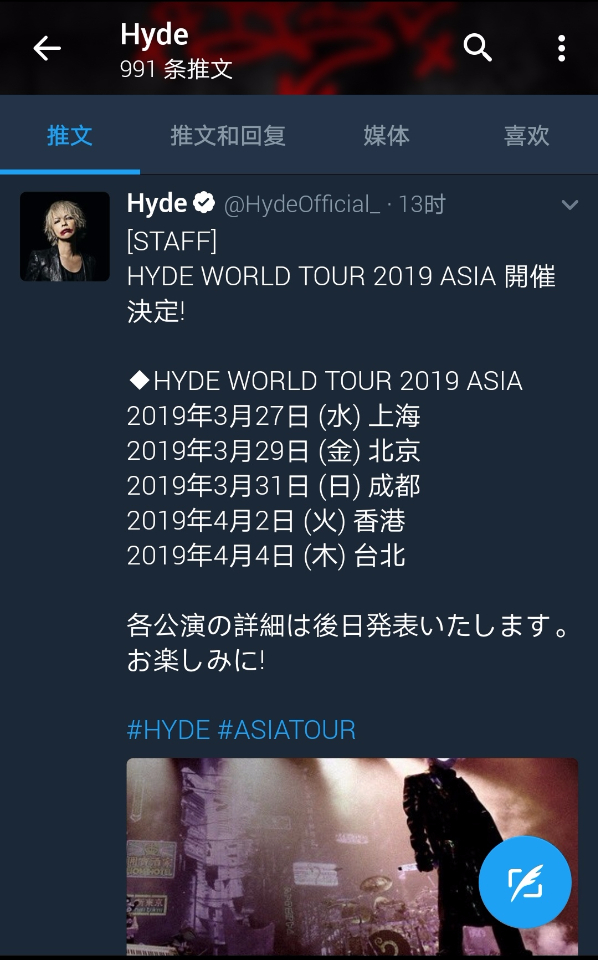Open the 媒体 tab

386,135
